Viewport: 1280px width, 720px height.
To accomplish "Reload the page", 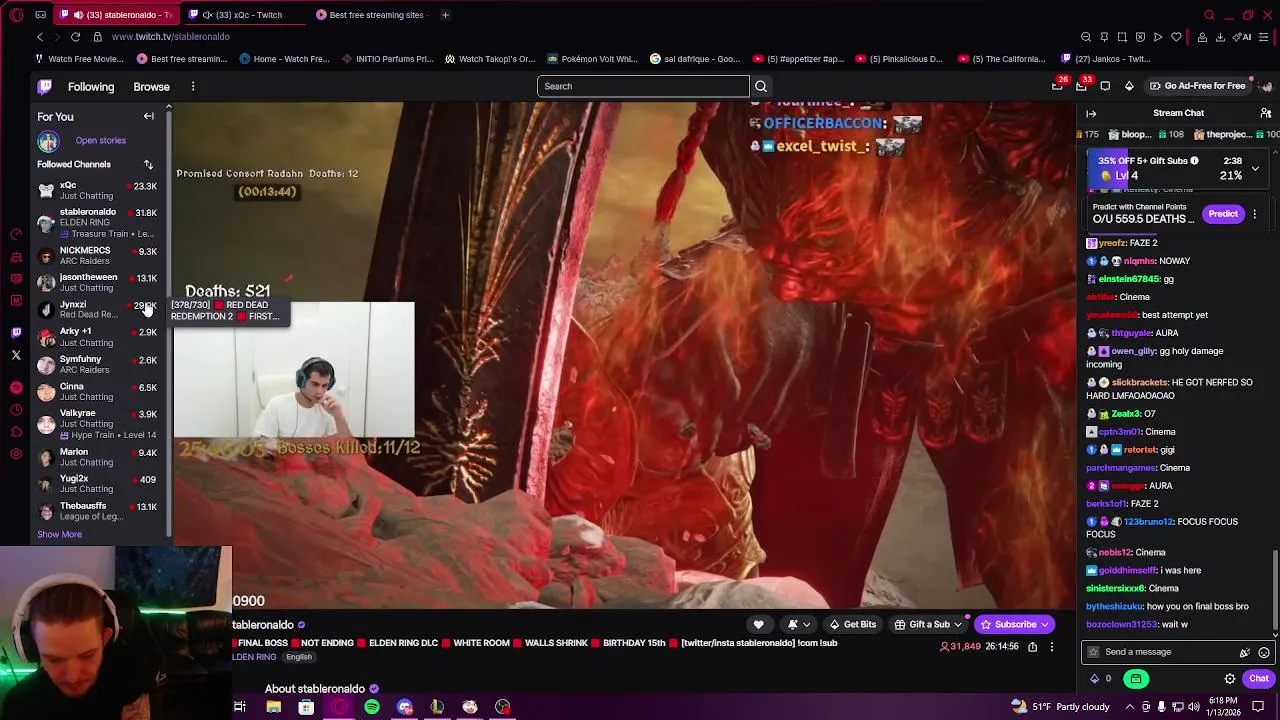I will point(75,37).
